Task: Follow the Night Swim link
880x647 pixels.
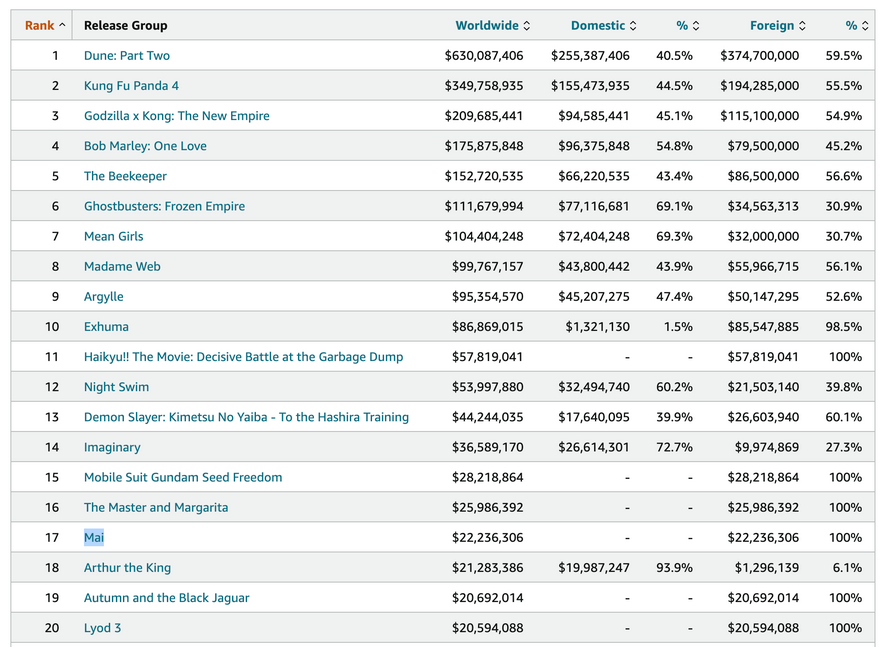Action: (116, 387)
